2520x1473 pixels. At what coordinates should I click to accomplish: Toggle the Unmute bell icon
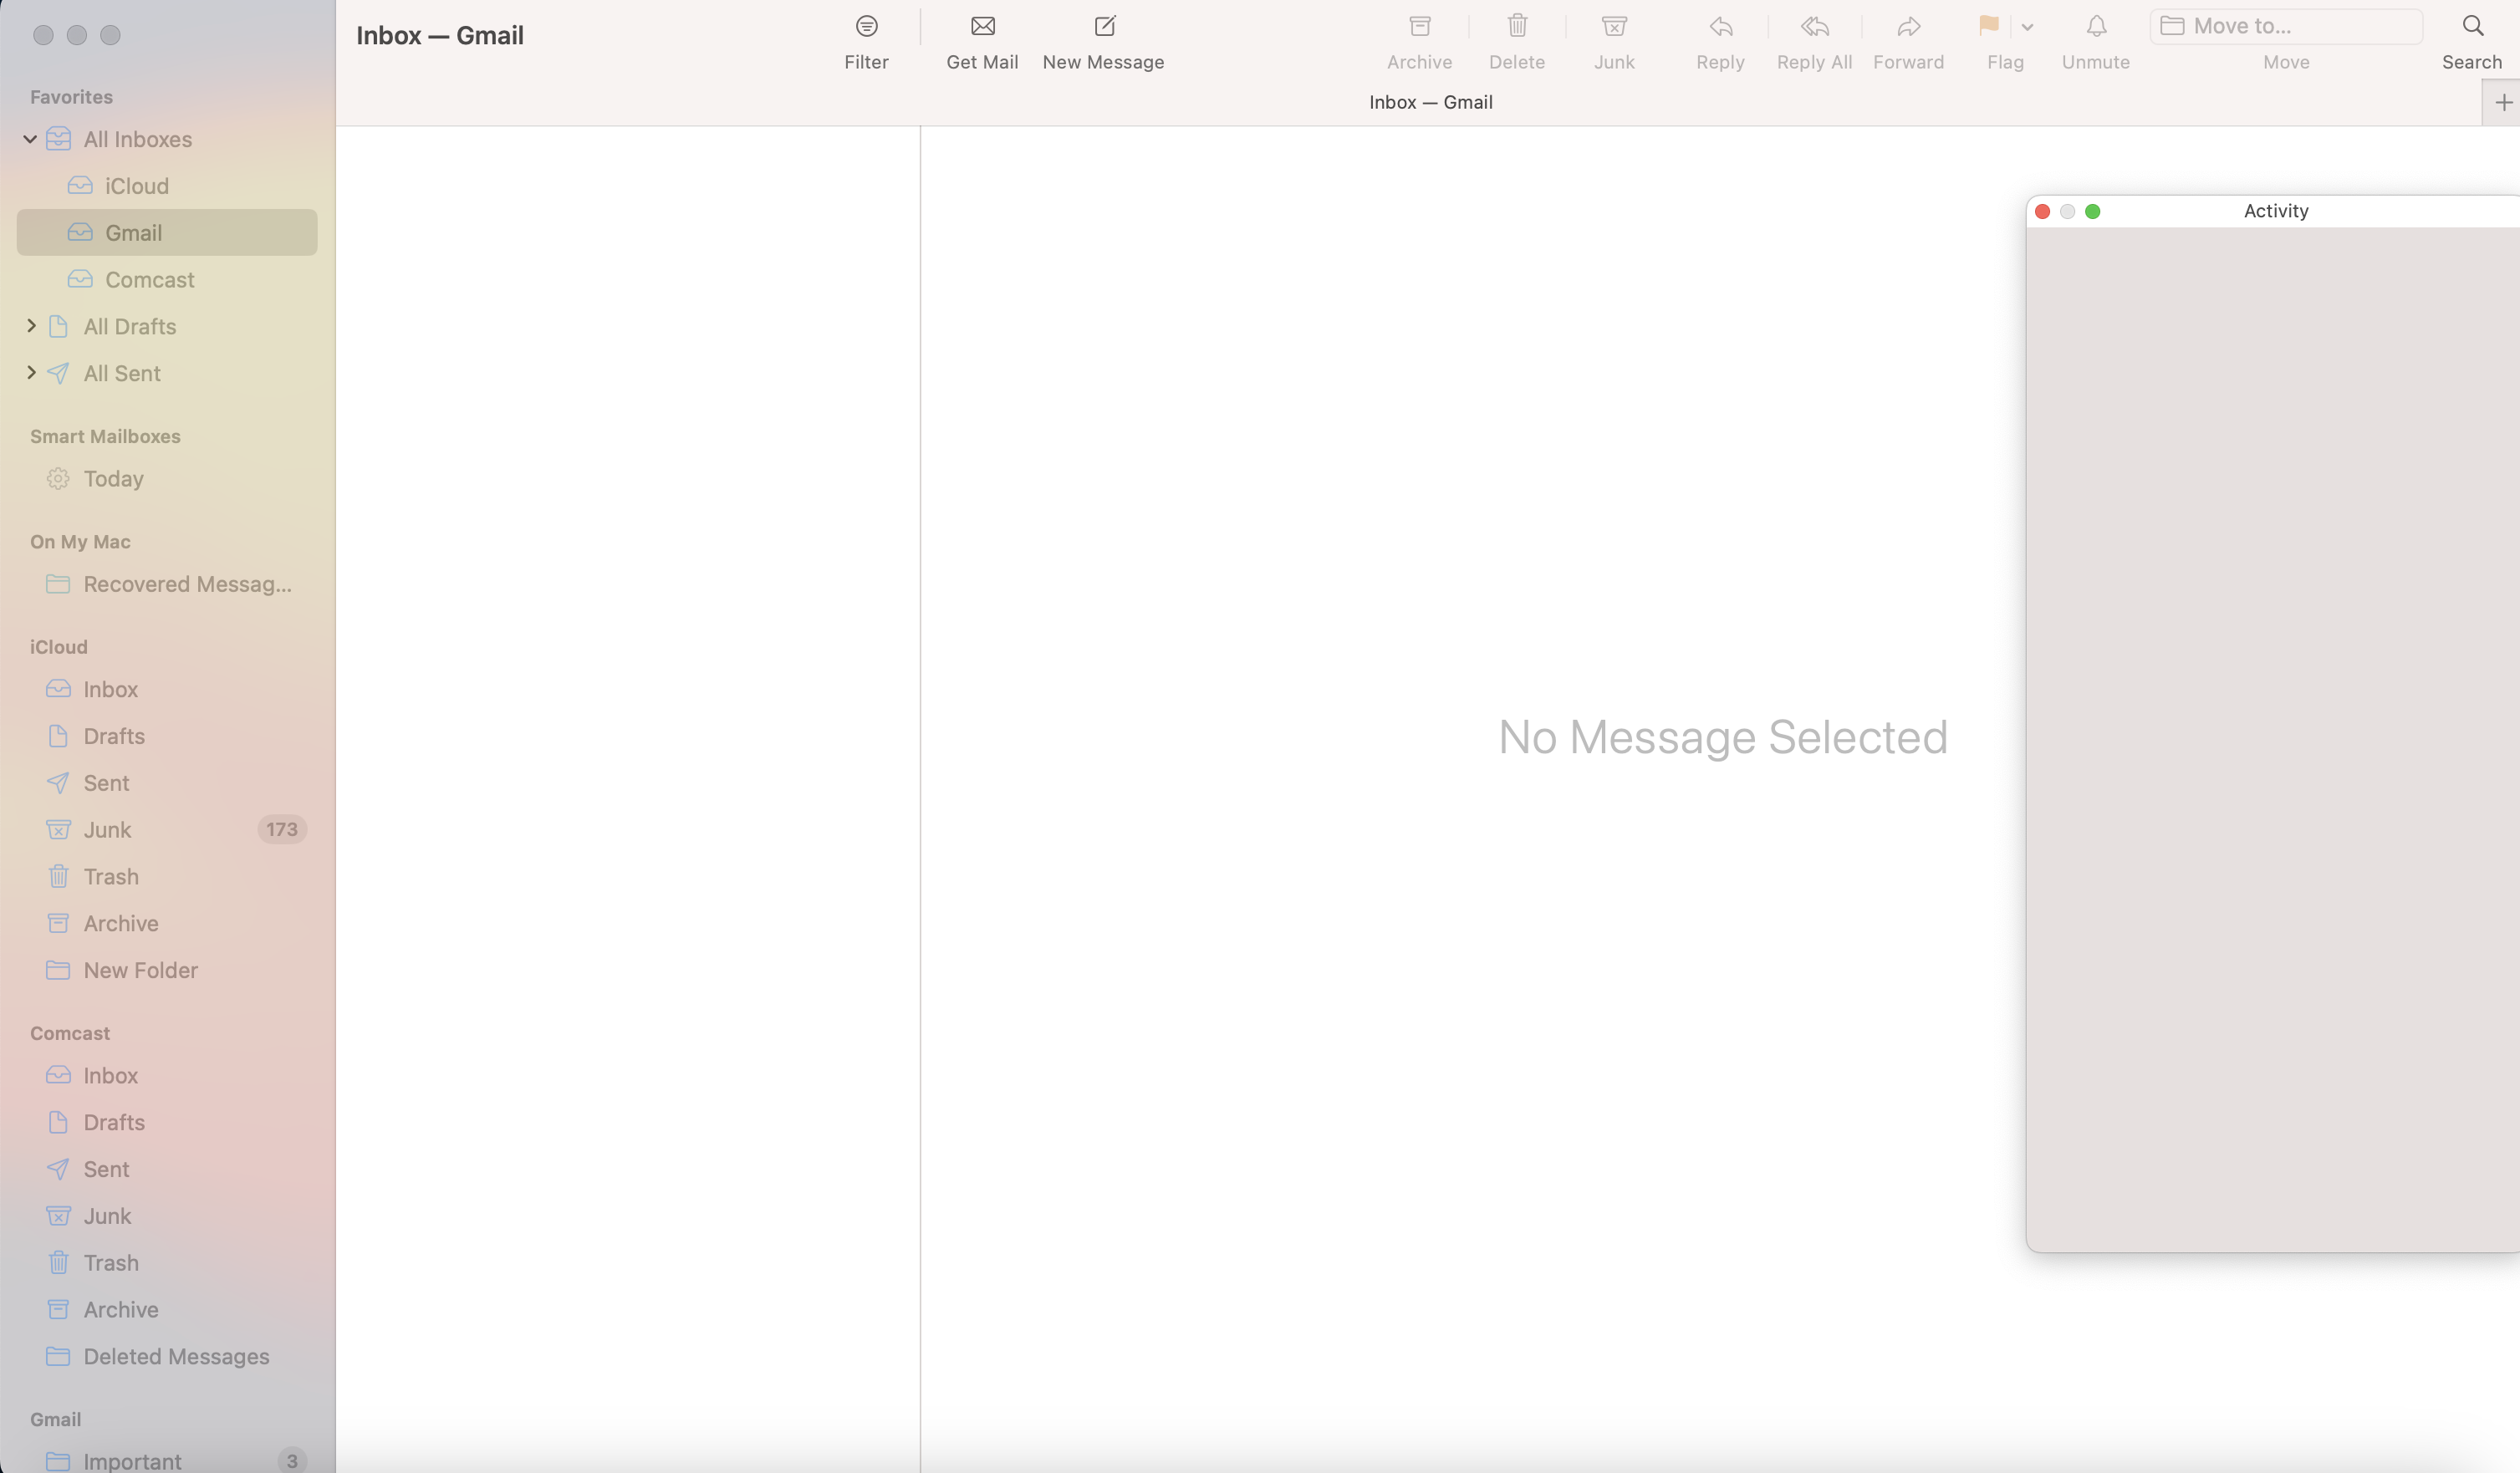click(x=2096, y=27)
